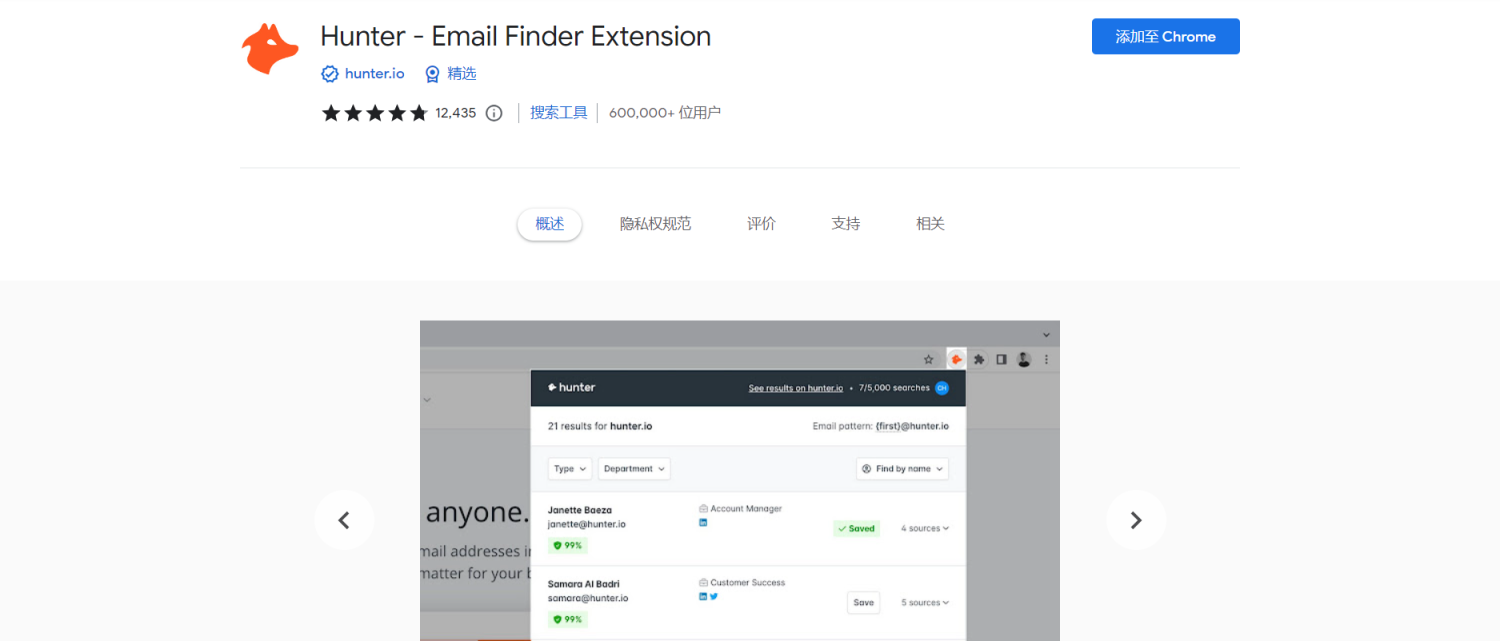Click the bookmark star in the screenshot toolbar

click(930, 358)
